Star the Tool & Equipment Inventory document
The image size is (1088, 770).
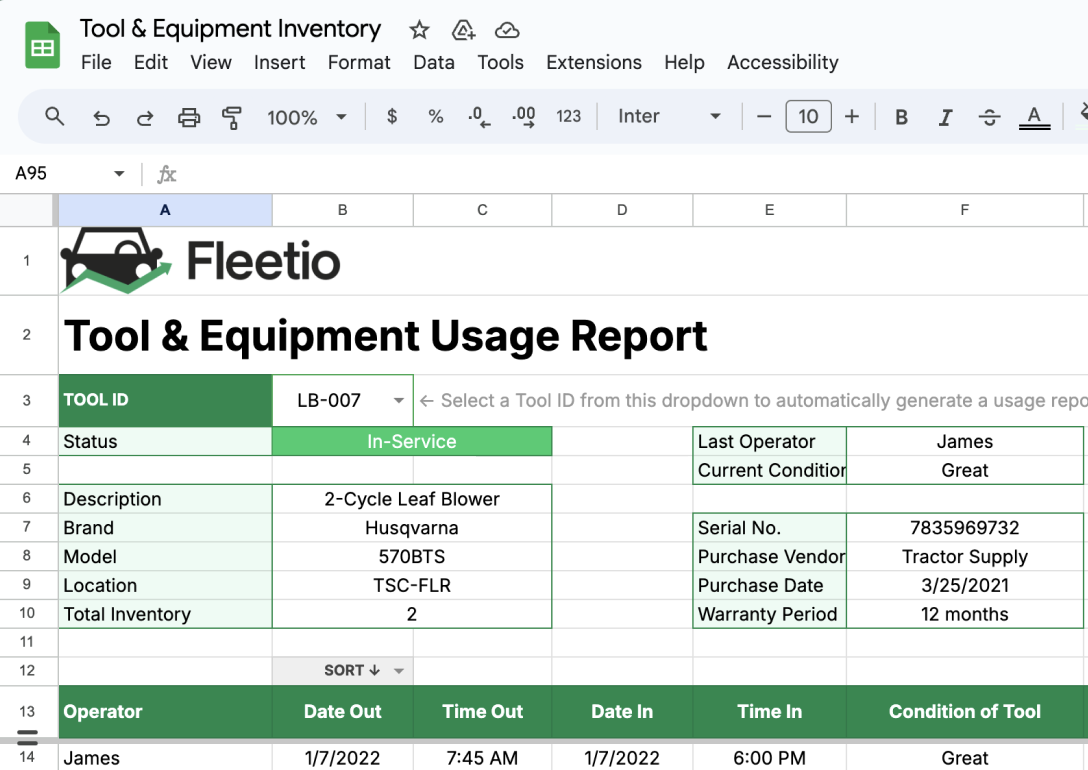(419, 30)
